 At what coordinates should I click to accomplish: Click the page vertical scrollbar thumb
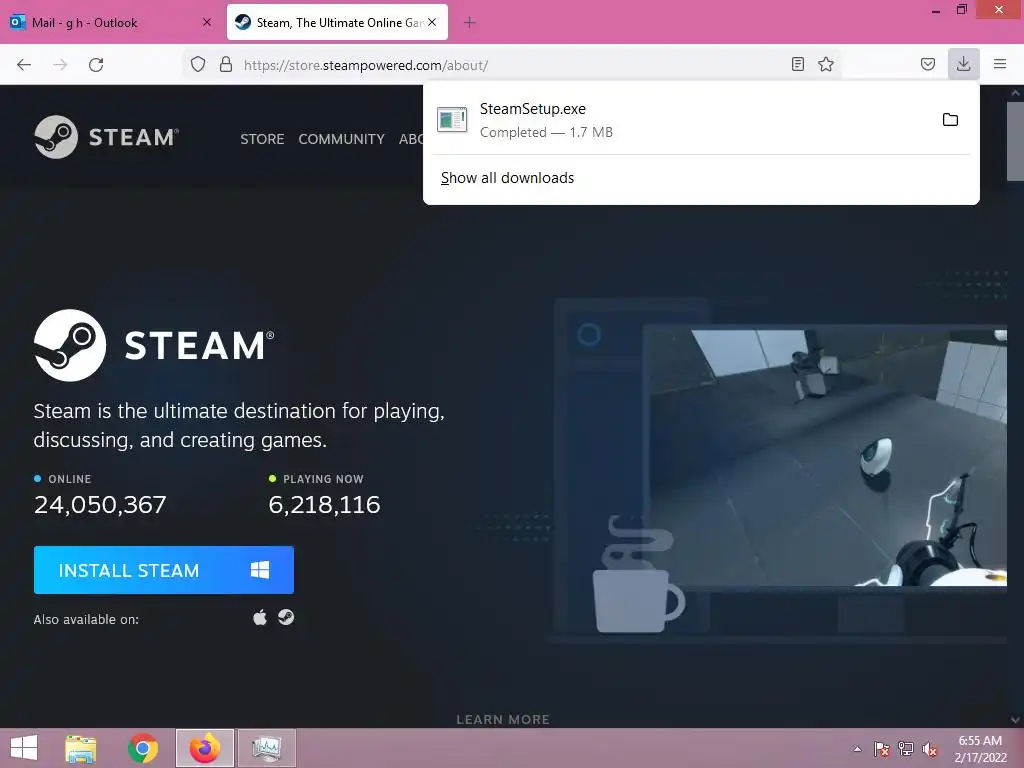[1015, 140]
